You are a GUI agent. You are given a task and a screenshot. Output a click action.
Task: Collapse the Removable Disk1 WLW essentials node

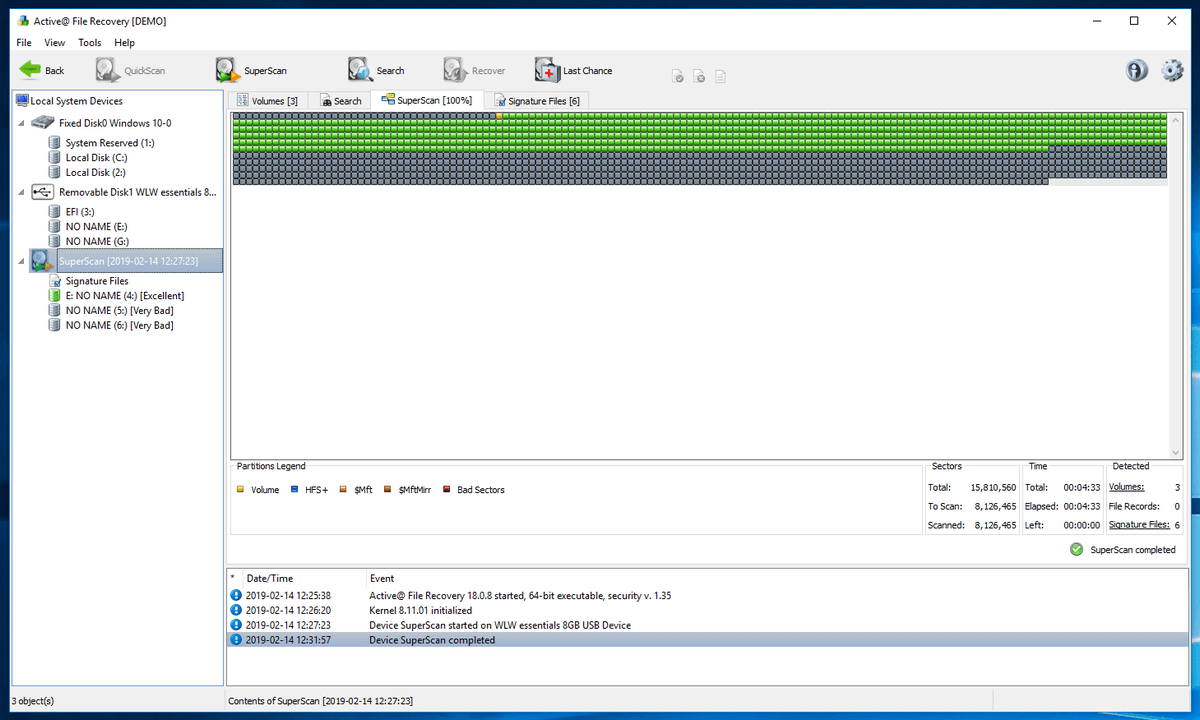point(22,192)
